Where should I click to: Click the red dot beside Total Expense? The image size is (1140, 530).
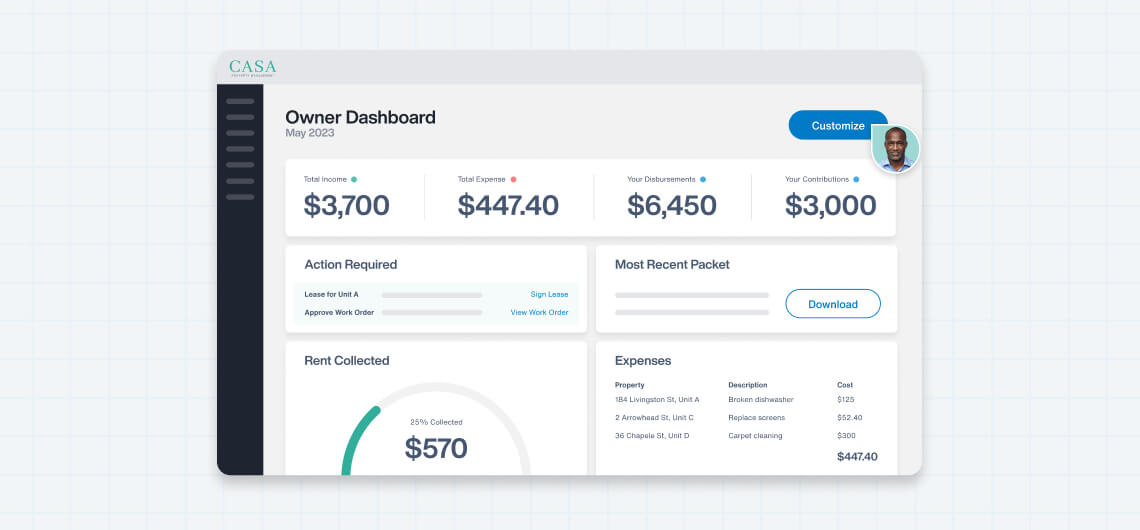[513, 180]
